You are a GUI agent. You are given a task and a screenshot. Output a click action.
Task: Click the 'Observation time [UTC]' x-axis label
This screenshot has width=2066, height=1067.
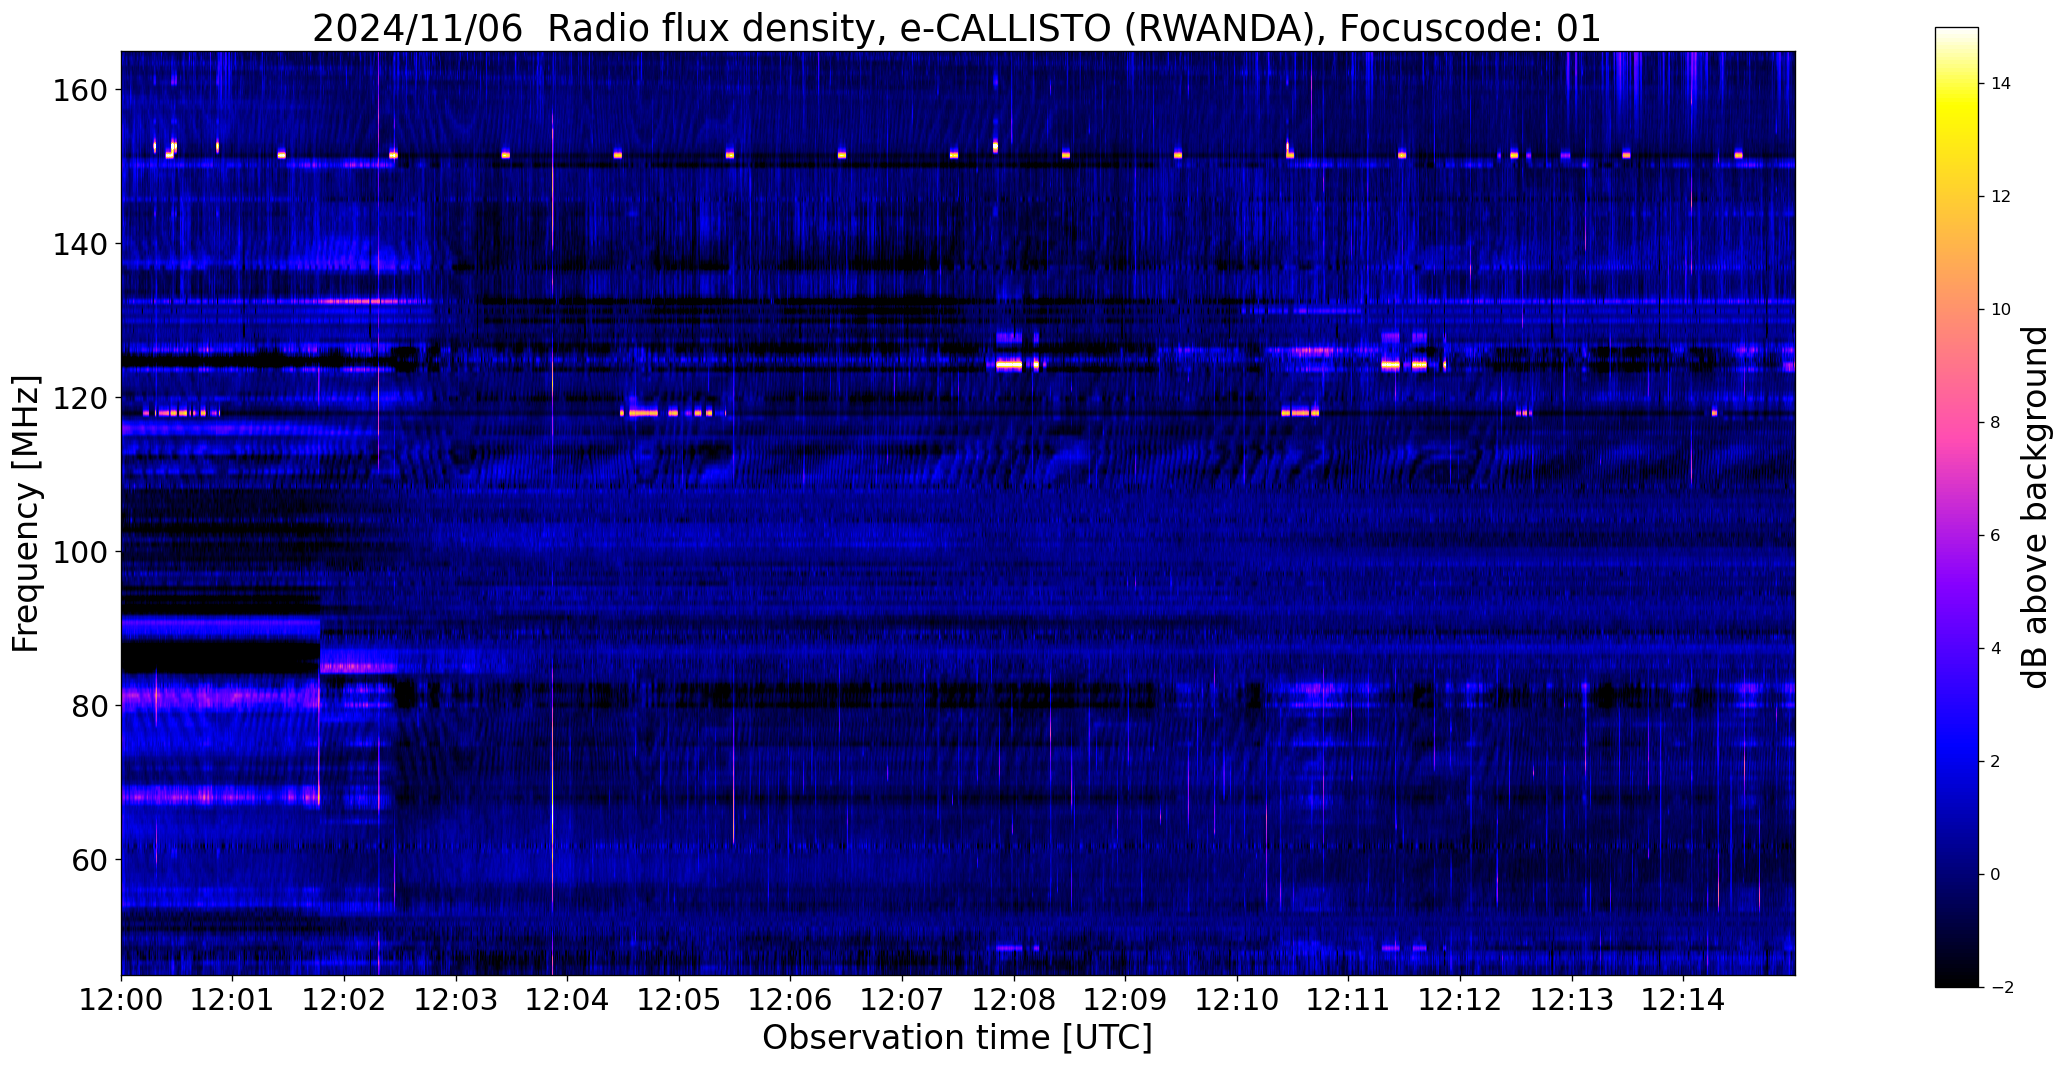point(957,1038)
